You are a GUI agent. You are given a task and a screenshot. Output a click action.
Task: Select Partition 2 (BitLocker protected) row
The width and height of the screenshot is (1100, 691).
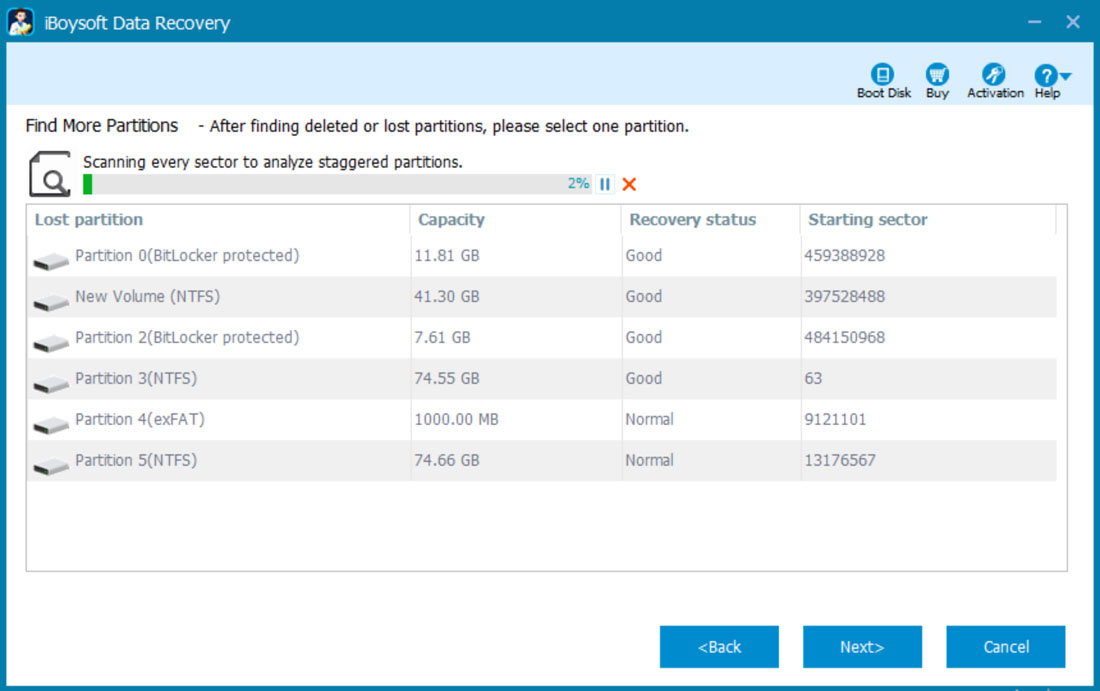click(x=187, y=338)
